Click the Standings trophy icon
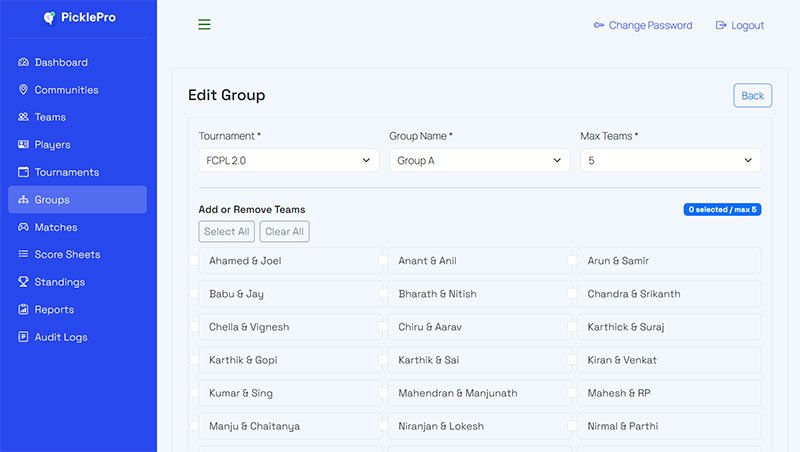This screenshot has height=452, width=800. (x=23, y=282)
